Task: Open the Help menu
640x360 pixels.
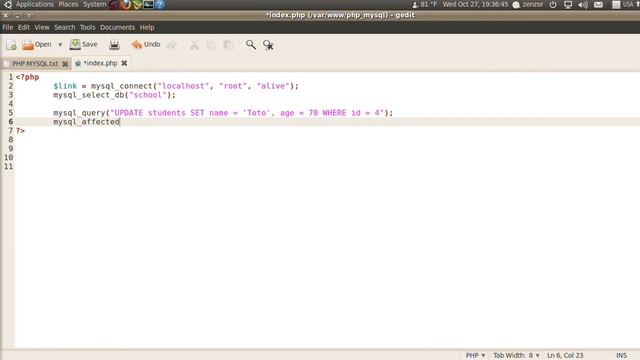Action: (x=147, y=27)
